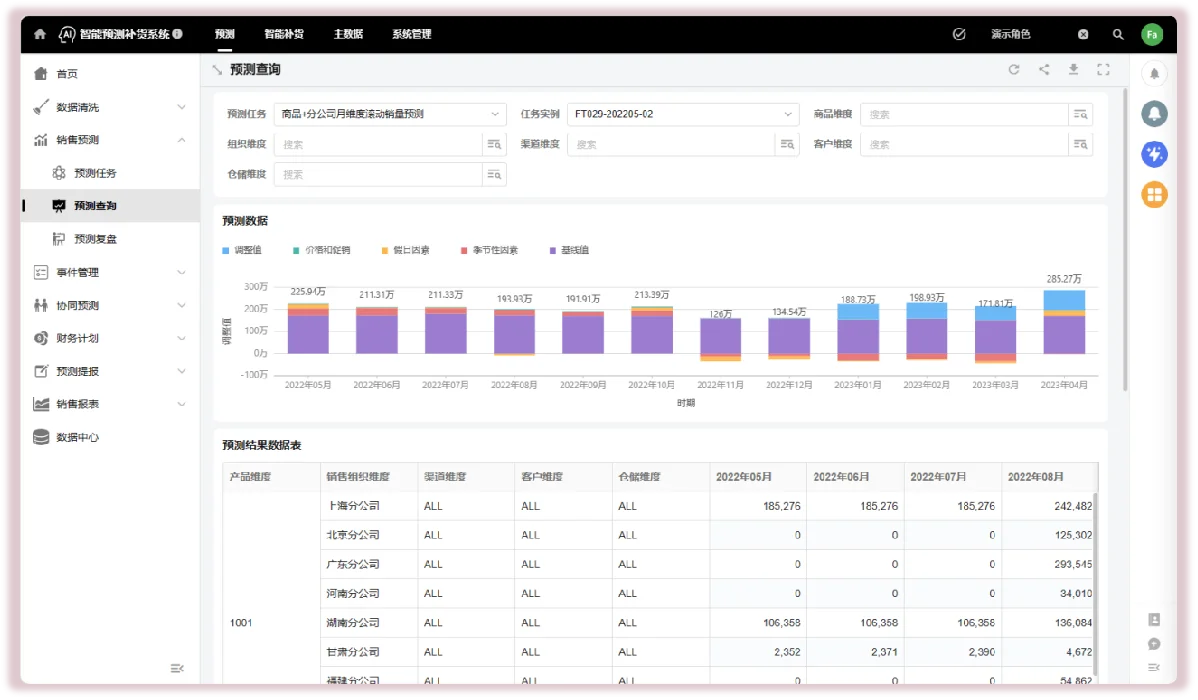The image size is (1198, 700).
Task: Open advanced search for 商品维度 field
Action: (x=1081, y=114)
